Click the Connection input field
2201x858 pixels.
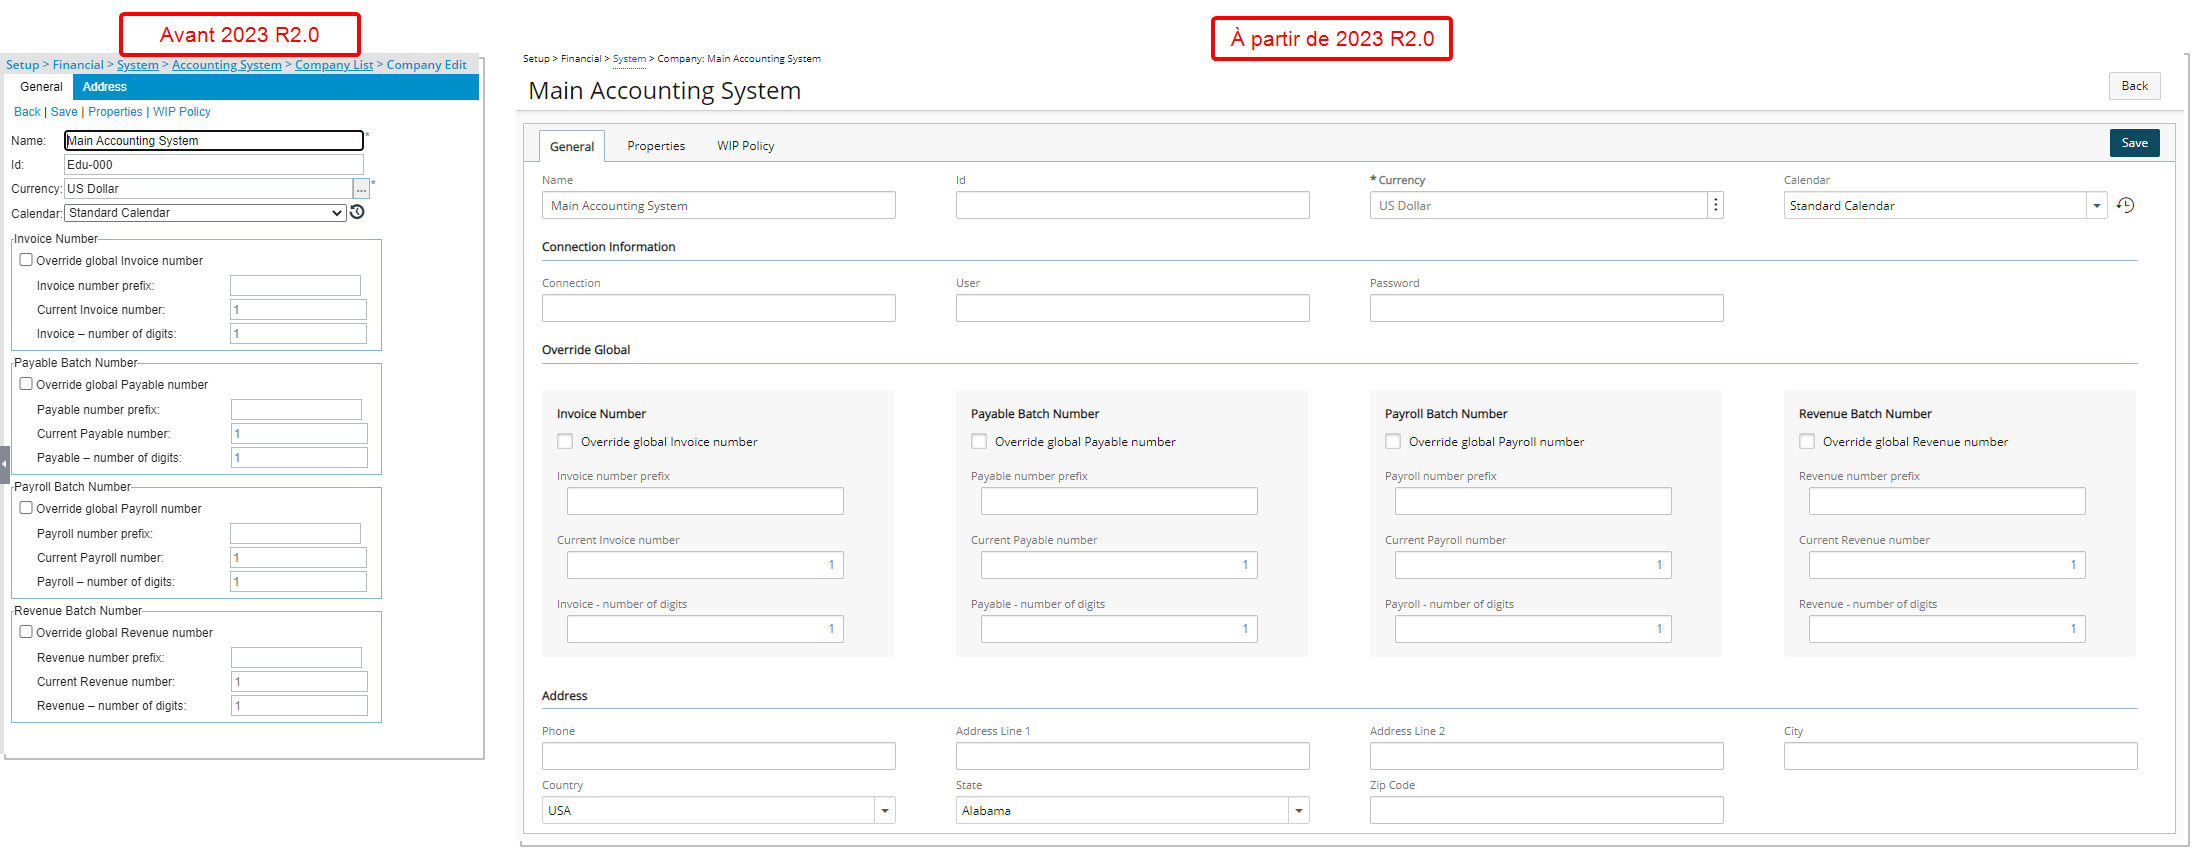(x=719, y=308)
